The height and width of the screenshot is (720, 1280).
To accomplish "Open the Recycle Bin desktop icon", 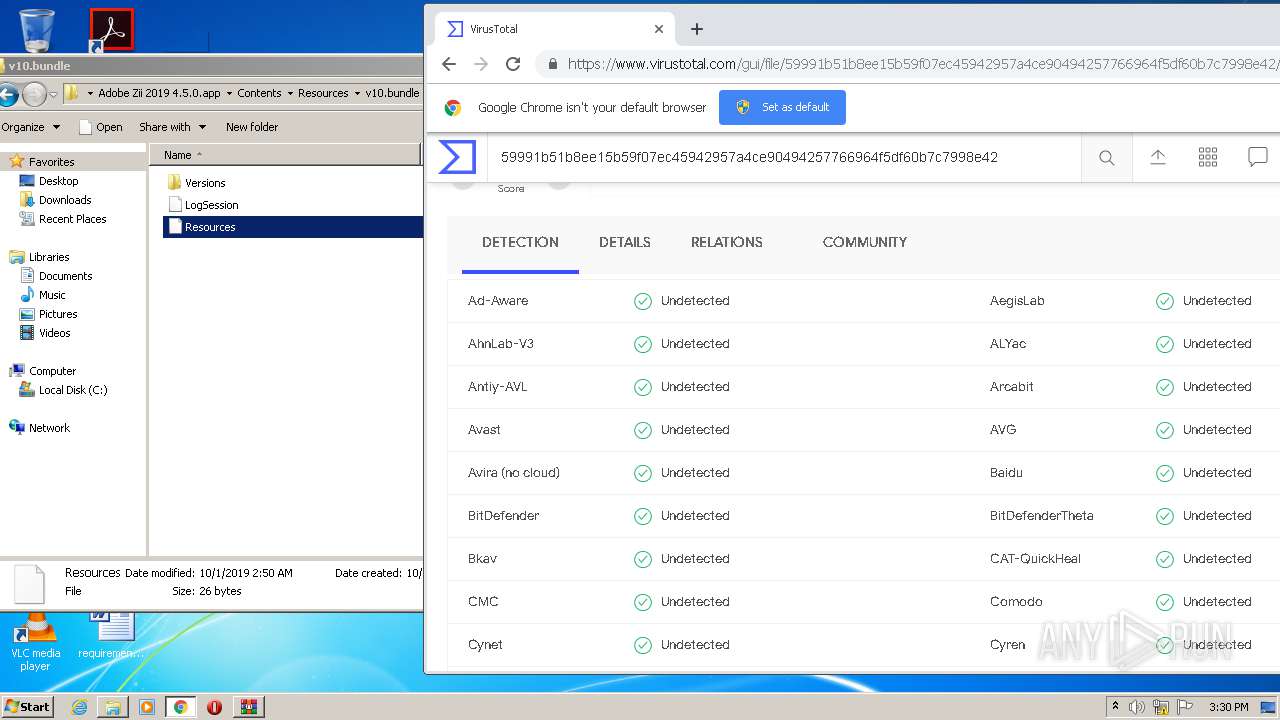I will coord(37,29).
